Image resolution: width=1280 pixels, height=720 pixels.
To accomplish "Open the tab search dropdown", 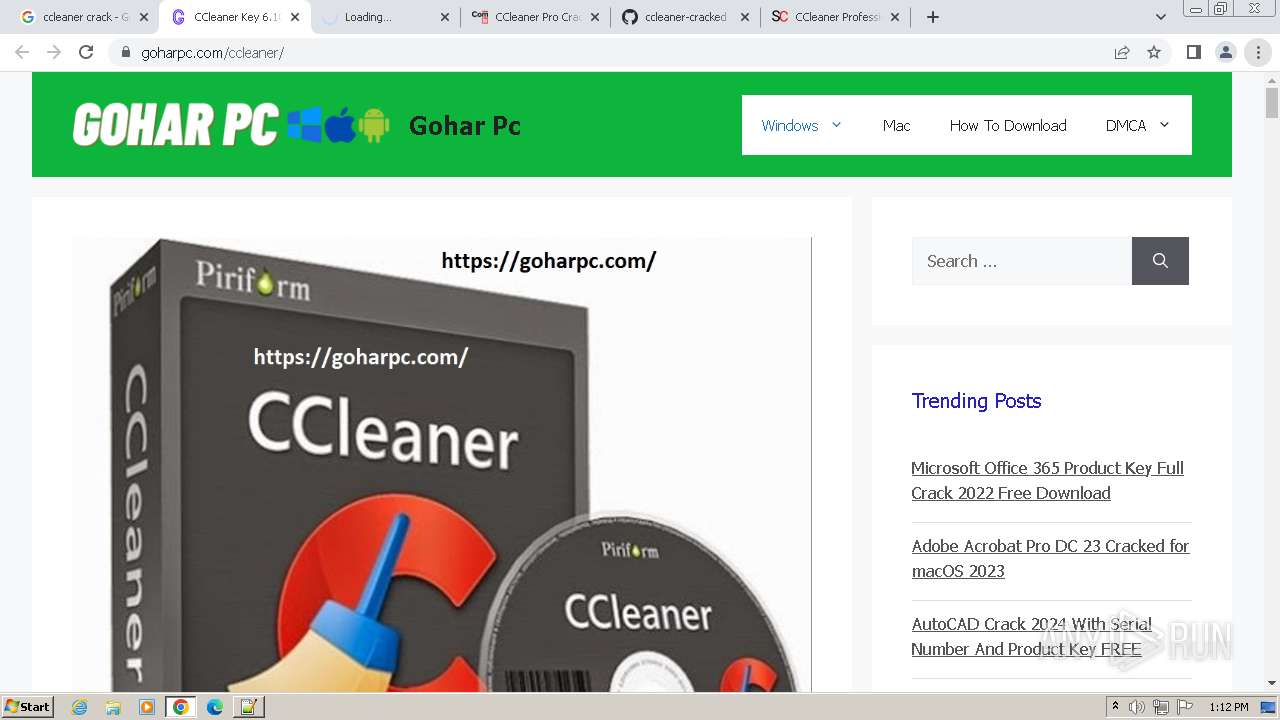I will tap(1161, 17).
